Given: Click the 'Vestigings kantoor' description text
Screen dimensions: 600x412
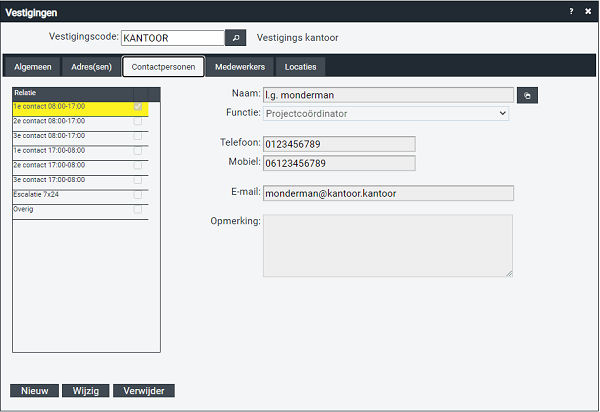Looking at the screenshot, I should coord(297,38).
